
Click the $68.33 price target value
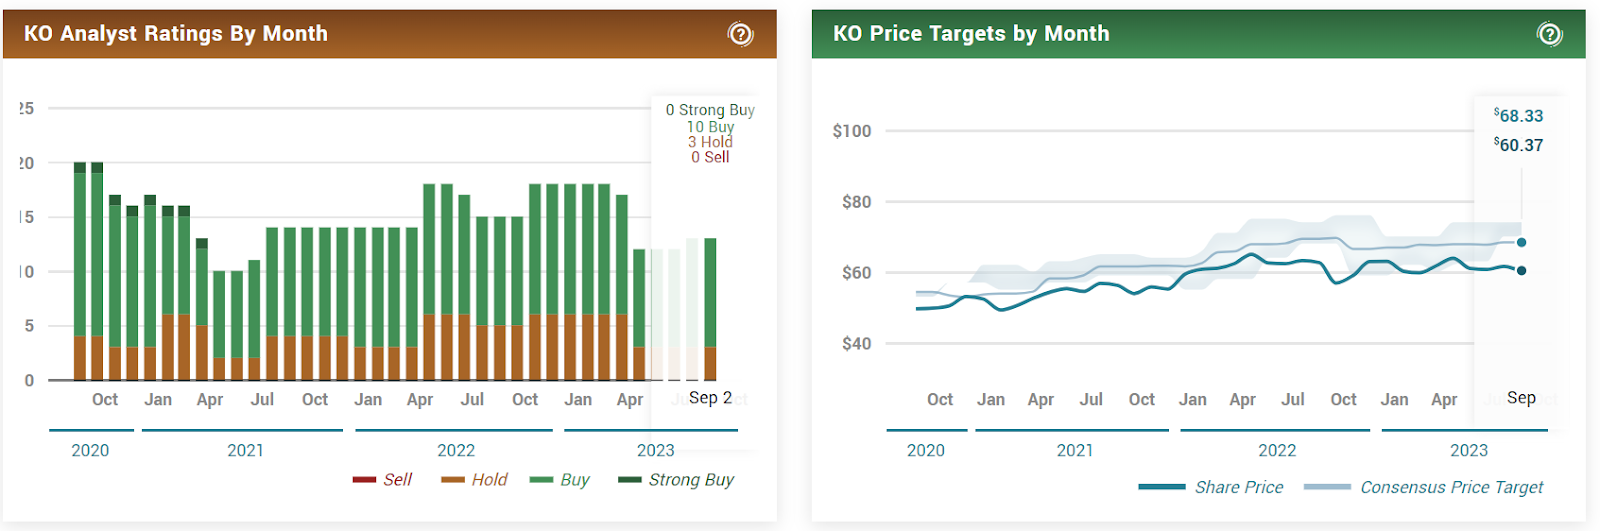[1519, 116]
